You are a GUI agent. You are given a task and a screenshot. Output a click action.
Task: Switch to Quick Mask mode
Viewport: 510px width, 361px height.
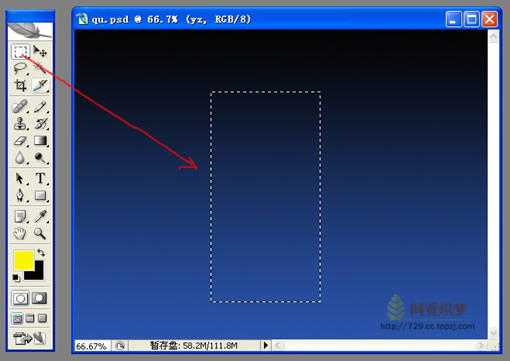[x=39, y=298]
